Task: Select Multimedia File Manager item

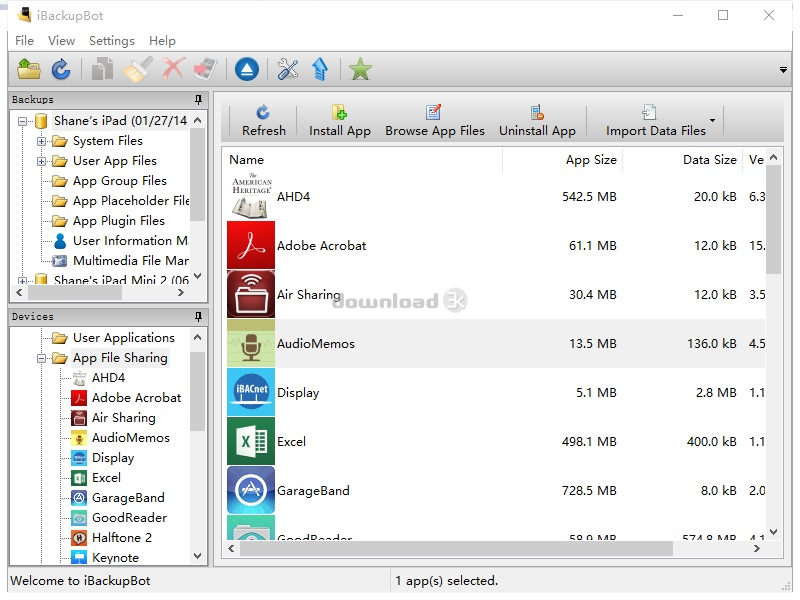Action: (x=131, y=260)
